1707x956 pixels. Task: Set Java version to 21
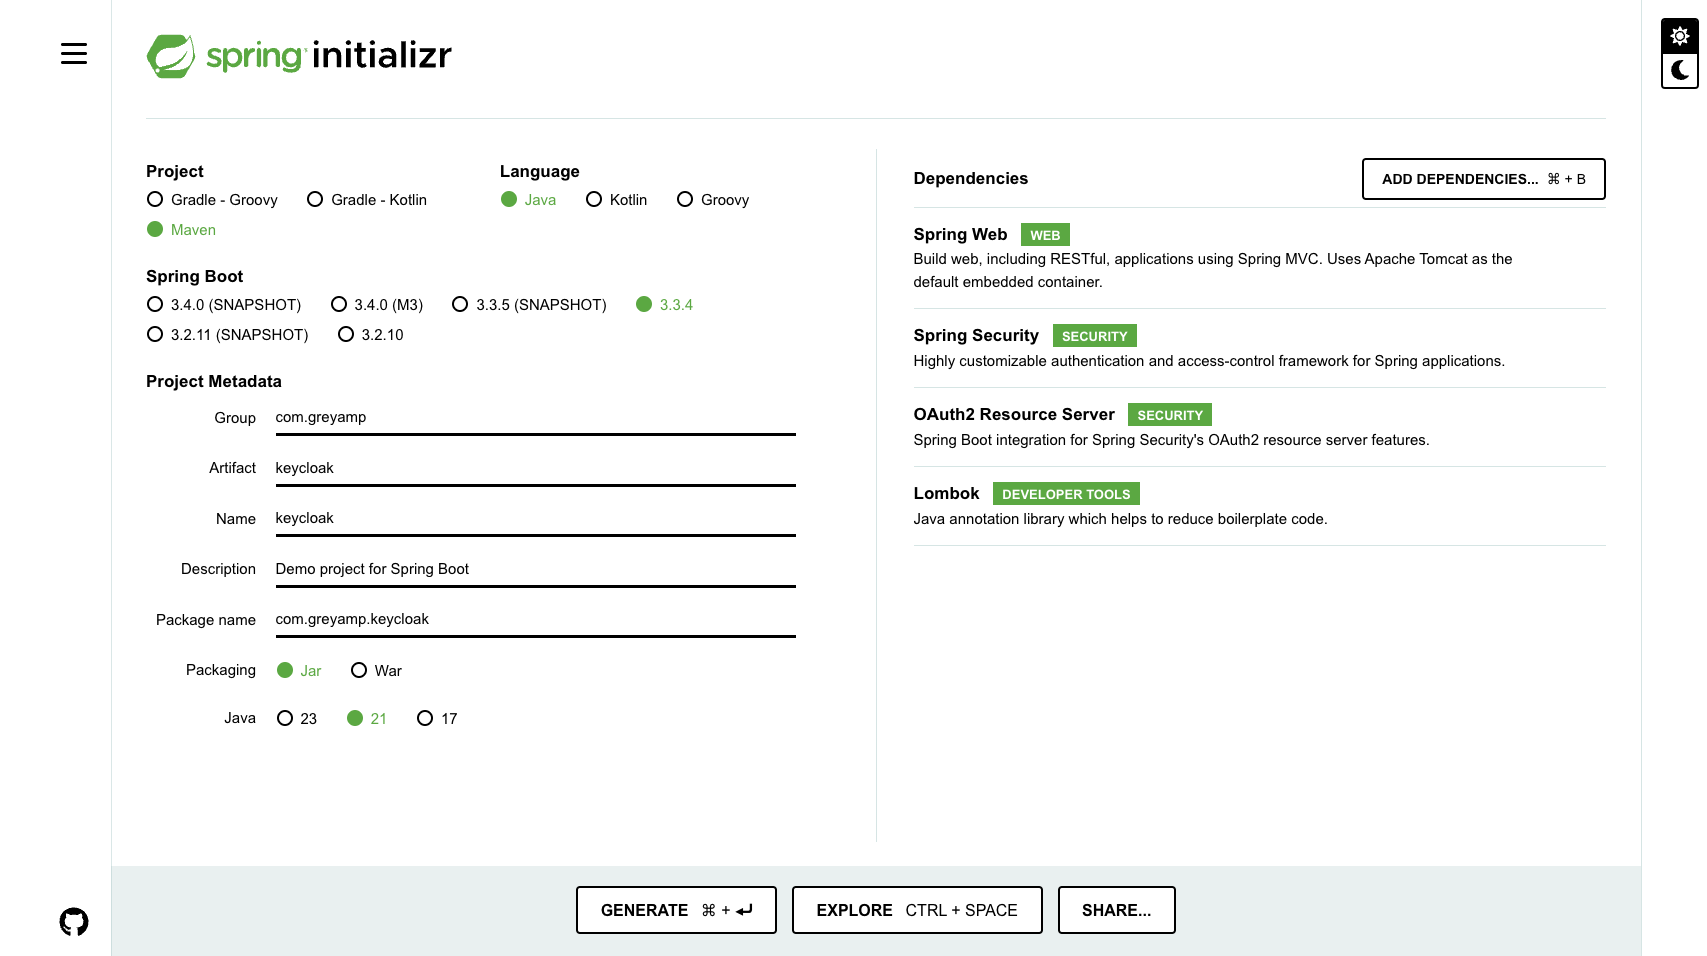367,719
